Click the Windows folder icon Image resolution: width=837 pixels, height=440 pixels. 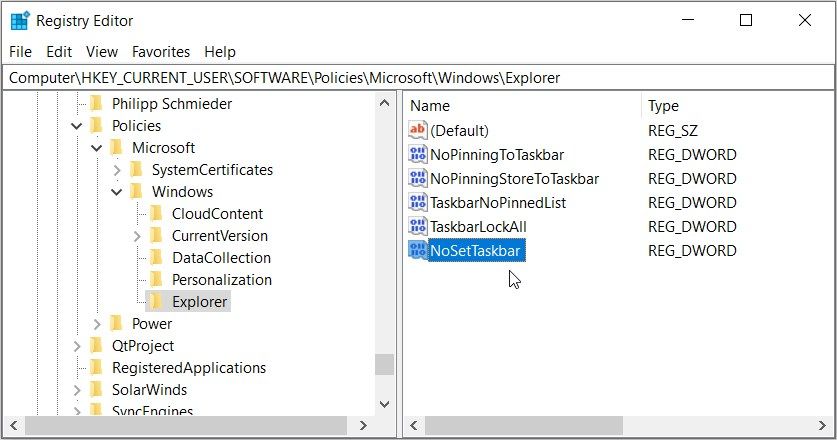tap(136, 191)
